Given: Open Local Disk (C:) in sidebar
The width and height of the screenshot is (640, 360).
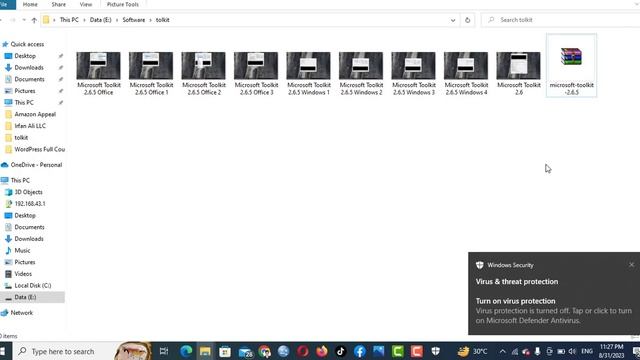Looking at the screenshot, I should click(32, 286).
